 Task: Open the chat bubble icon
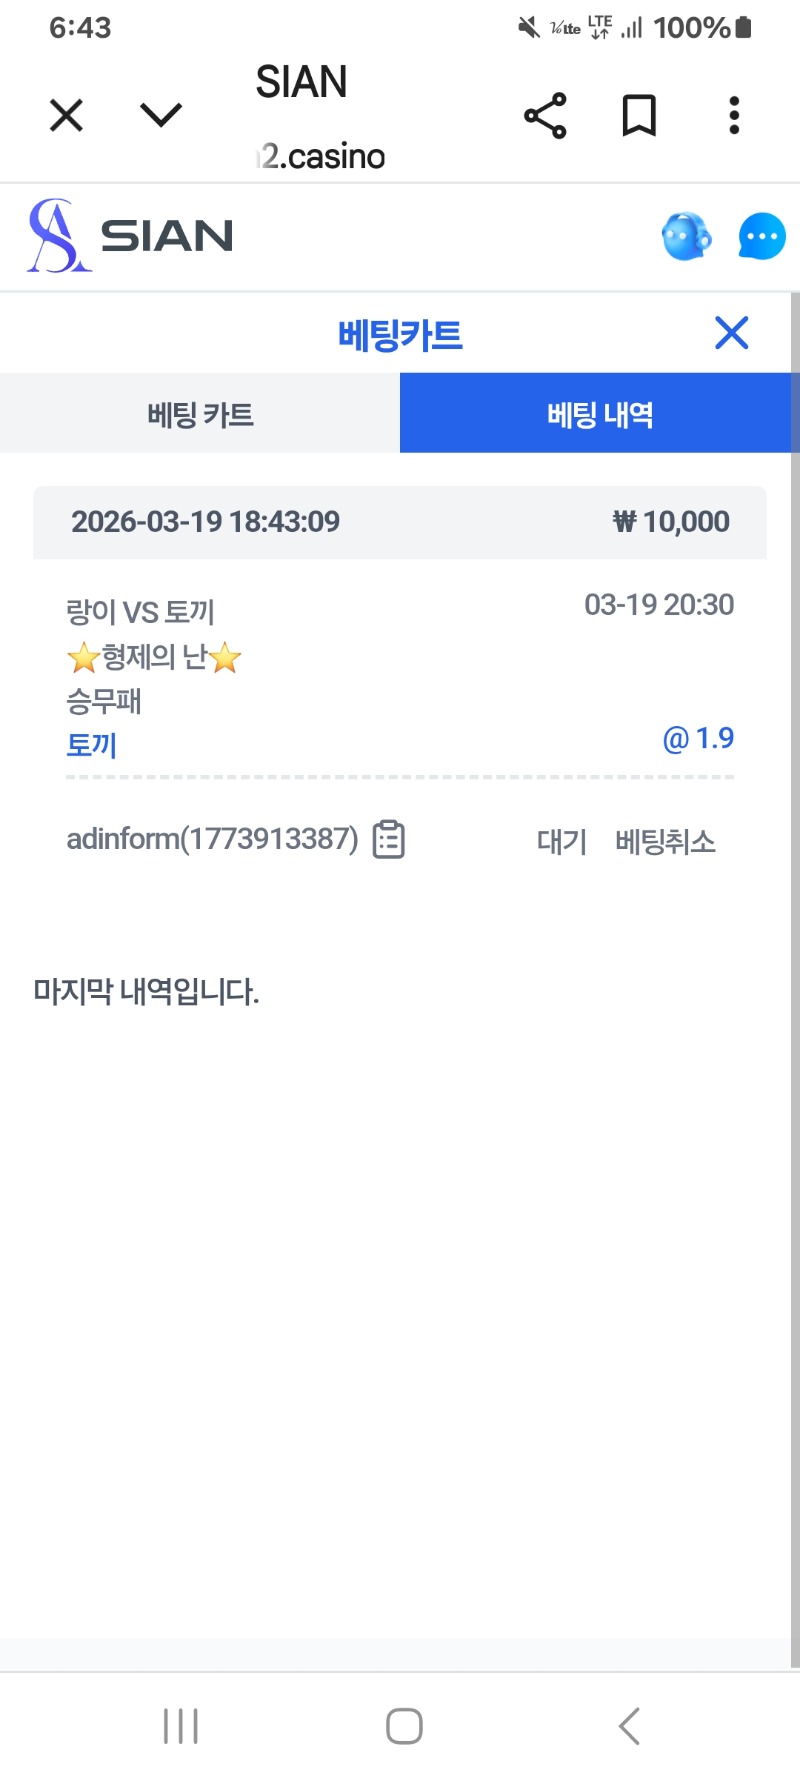762,237
